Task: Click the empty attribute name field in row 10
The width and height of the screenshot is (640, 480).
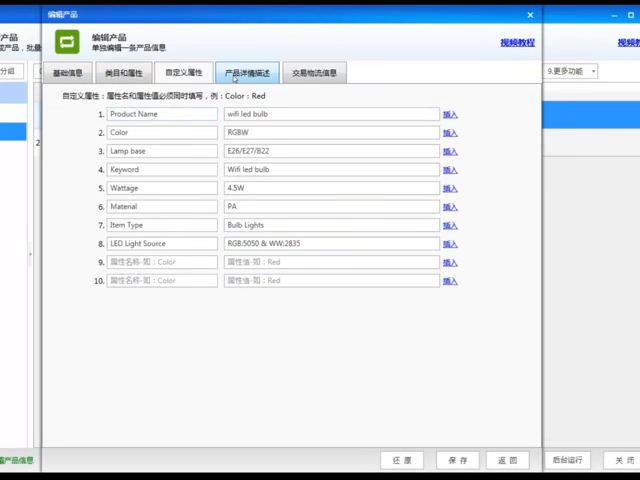Action: (x=162, y=280)
